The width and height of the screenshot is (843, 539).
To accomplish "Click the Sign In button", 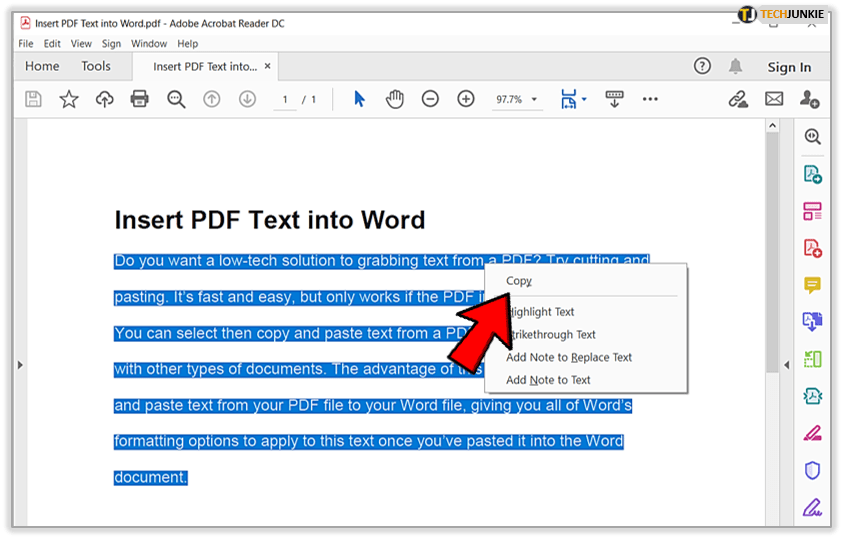I will point(789,67).
